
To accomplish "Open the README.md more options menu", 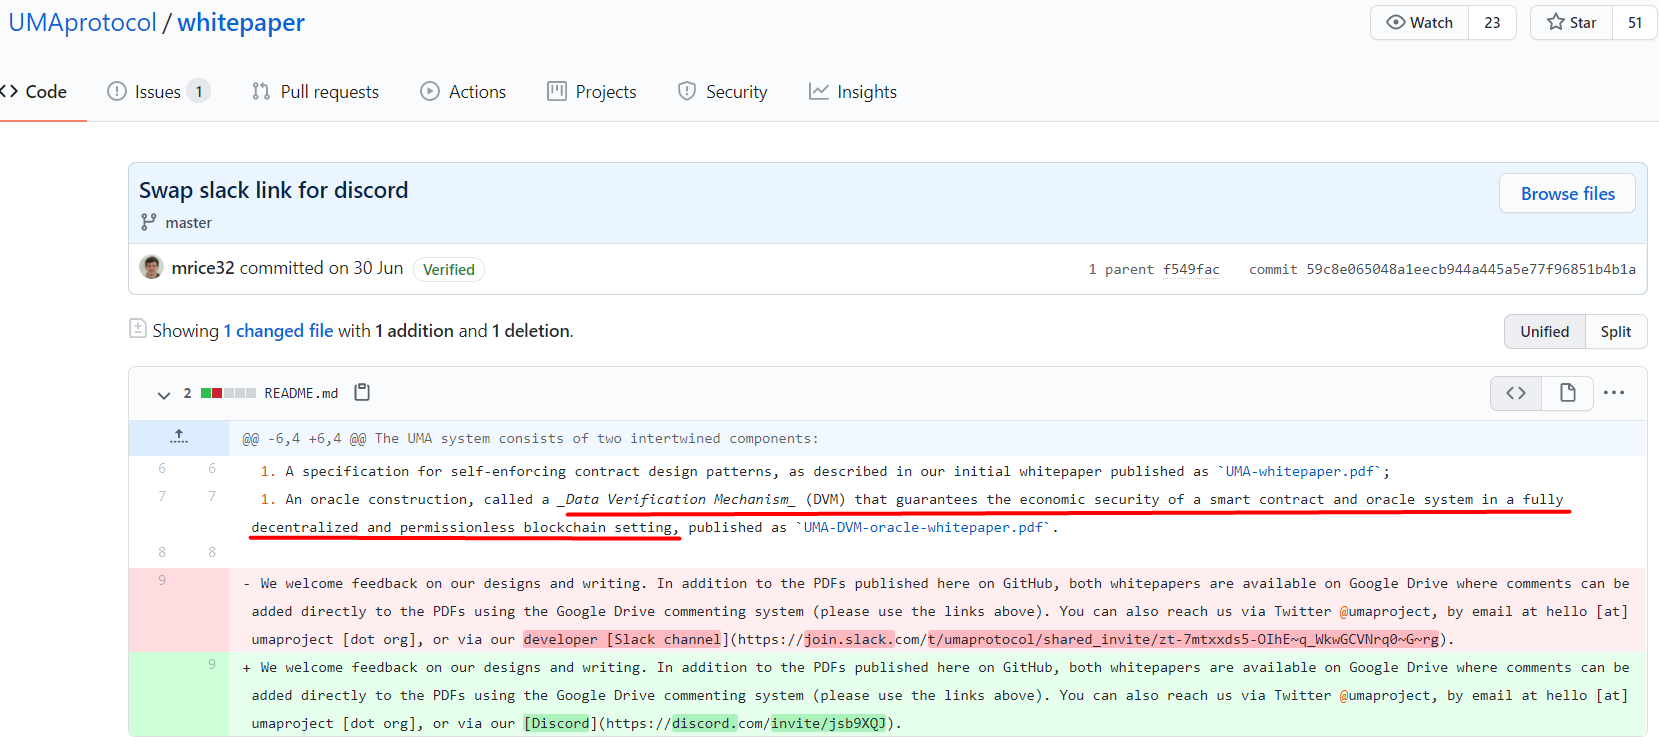I will click(x=1614, y=393).
